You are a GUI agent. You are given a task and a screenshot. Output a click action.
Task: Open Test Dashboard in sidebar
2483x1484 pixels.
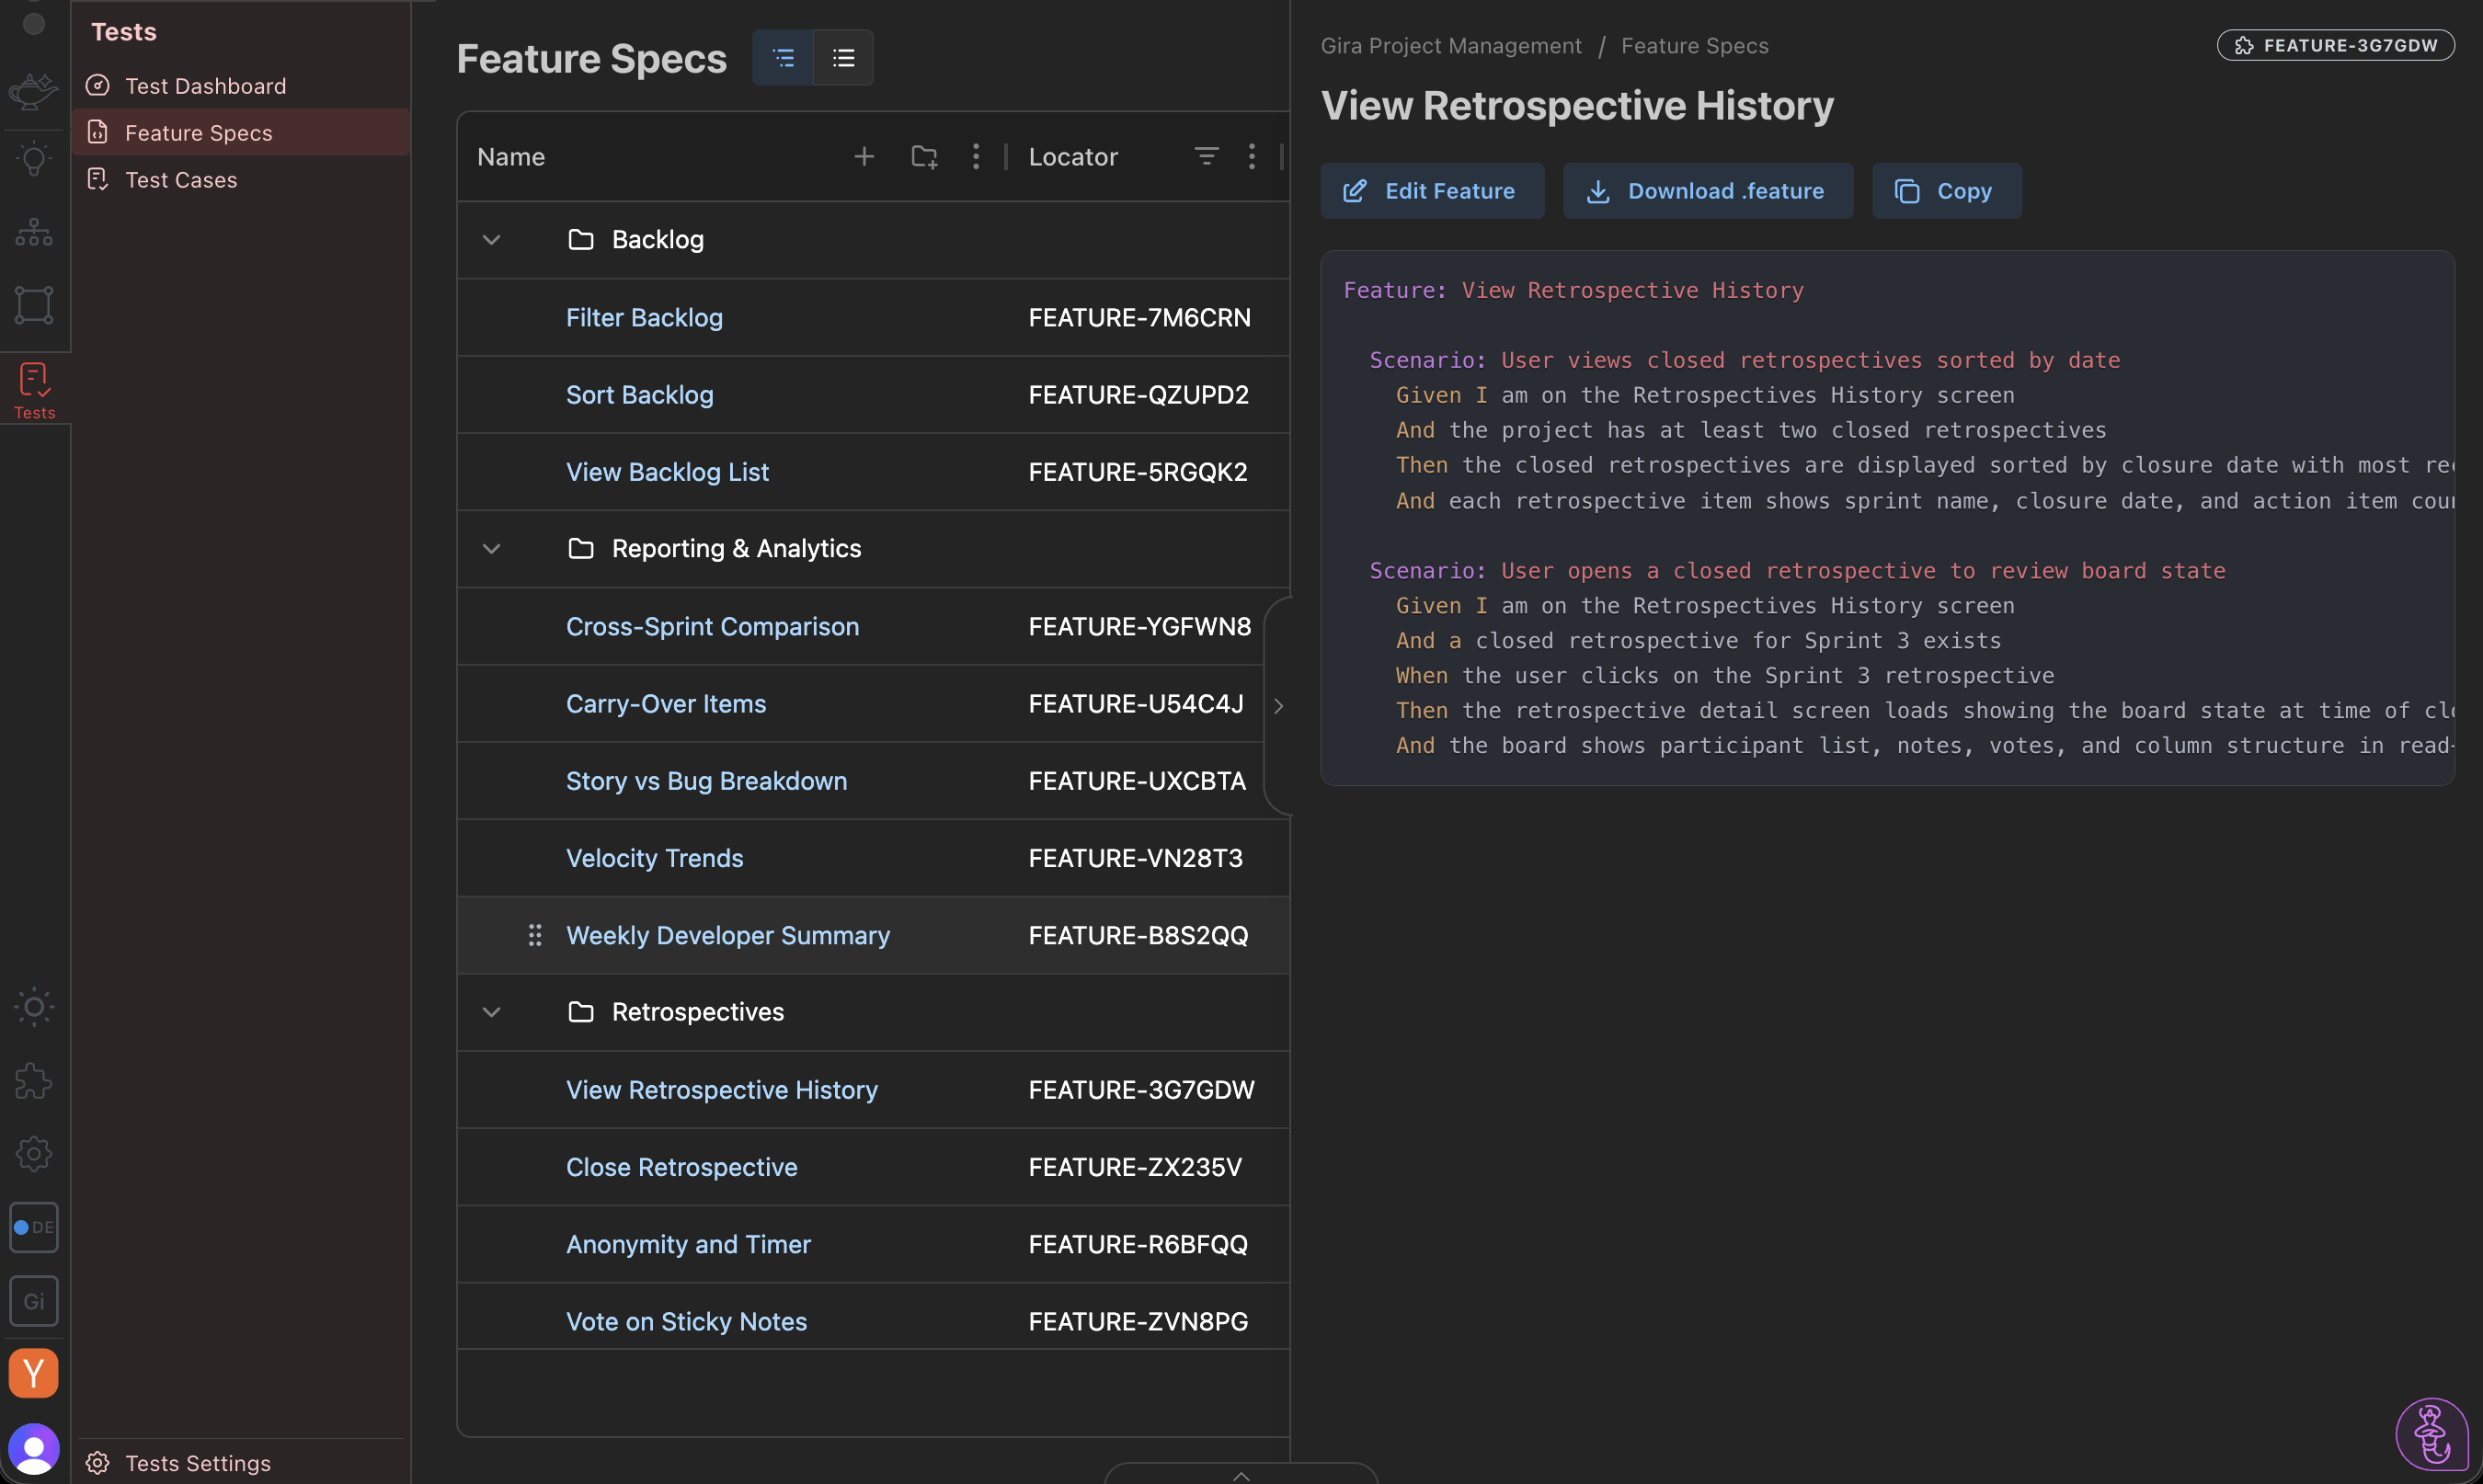241,86
